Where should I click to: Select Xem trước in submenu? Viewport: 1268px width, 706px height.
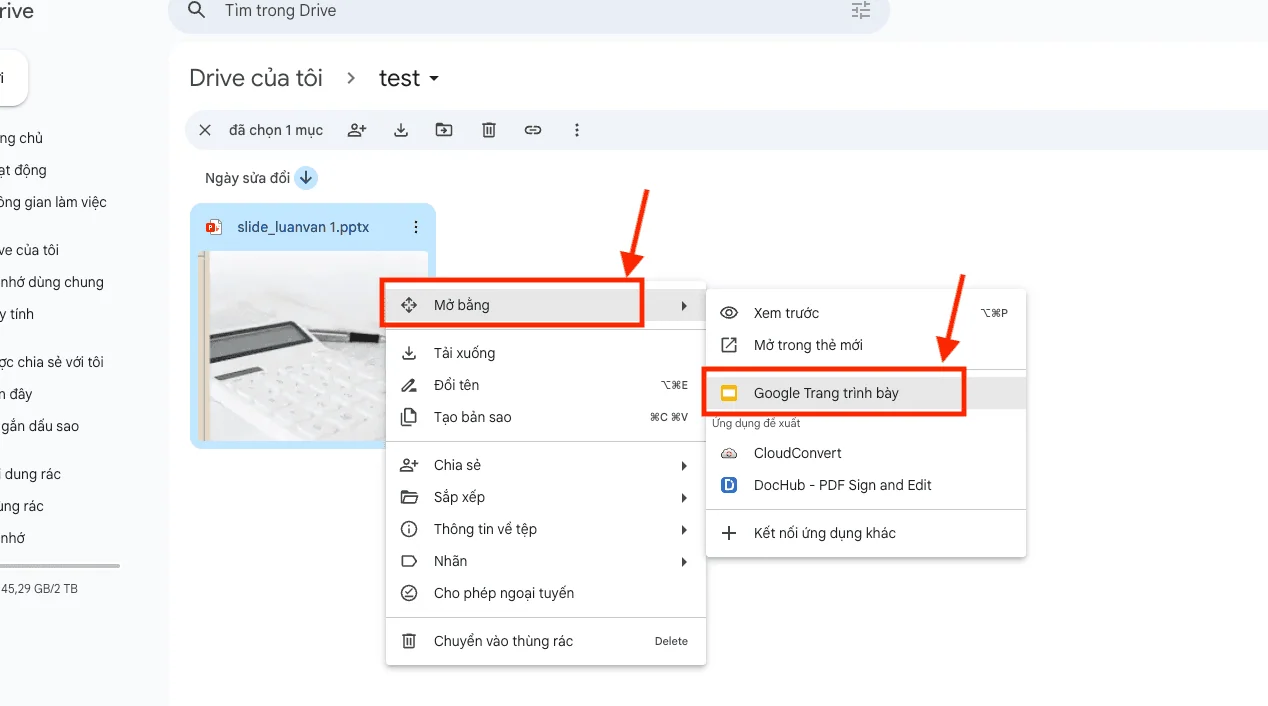(x=866, y=313)
